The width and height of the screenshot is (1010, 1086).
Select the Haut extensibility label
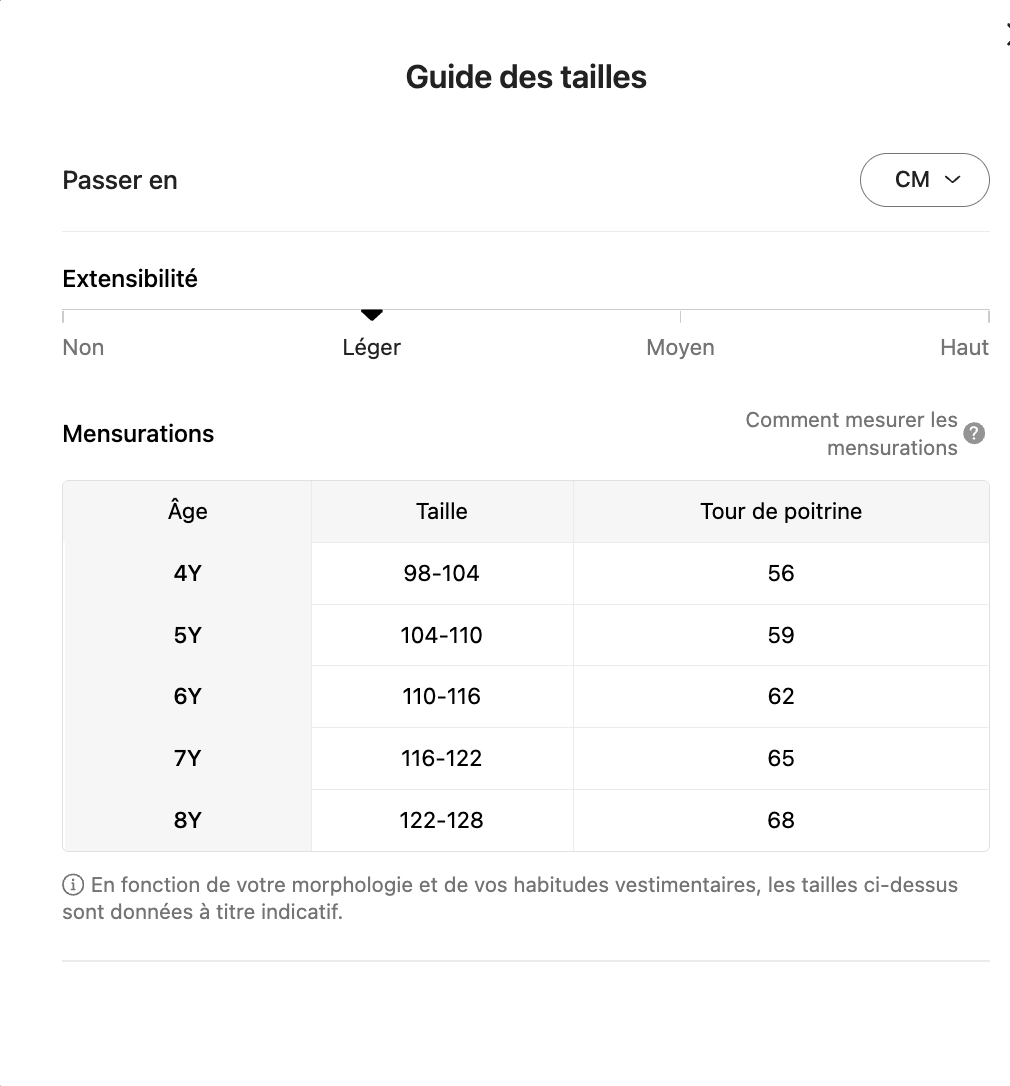[964, 348]
